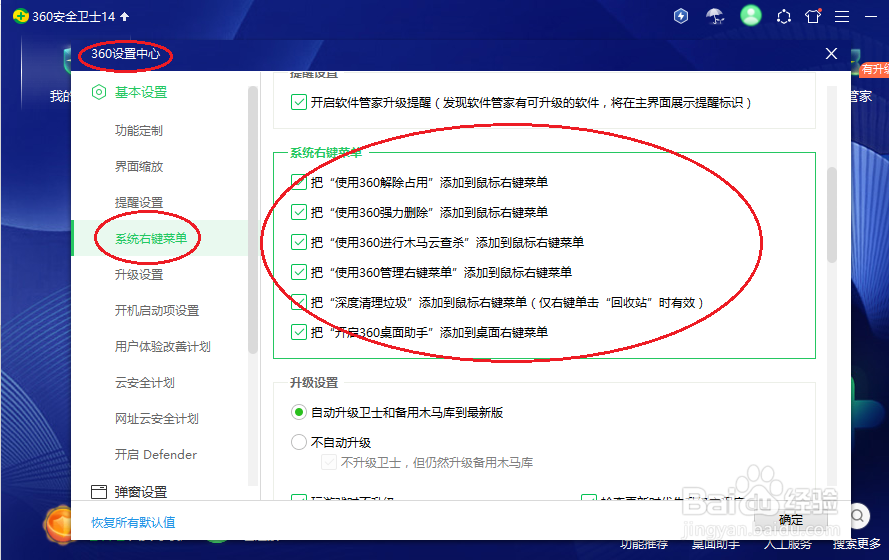
Task: Open 功能定制 settings
Action: (x=139, y=130)
